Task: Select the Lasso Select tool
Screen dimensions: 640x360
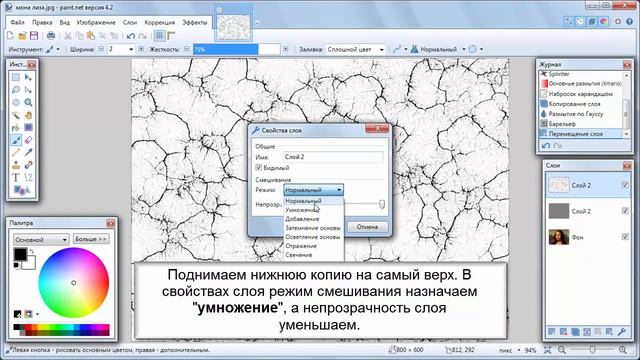Action: [16, 90]
